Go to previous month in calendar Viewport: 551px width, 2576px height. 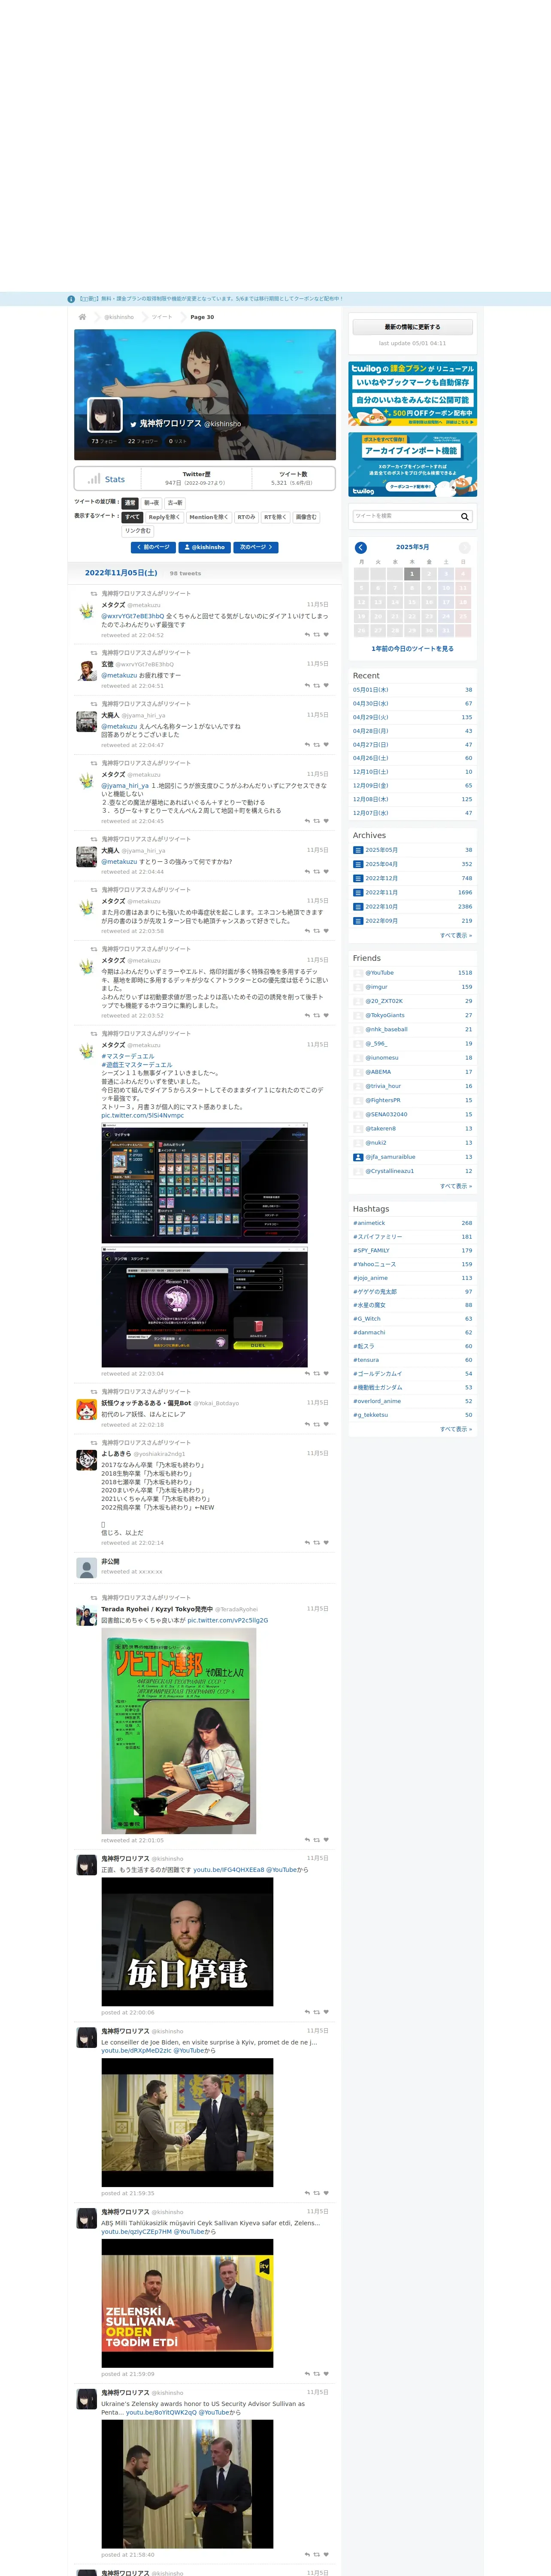361,547
